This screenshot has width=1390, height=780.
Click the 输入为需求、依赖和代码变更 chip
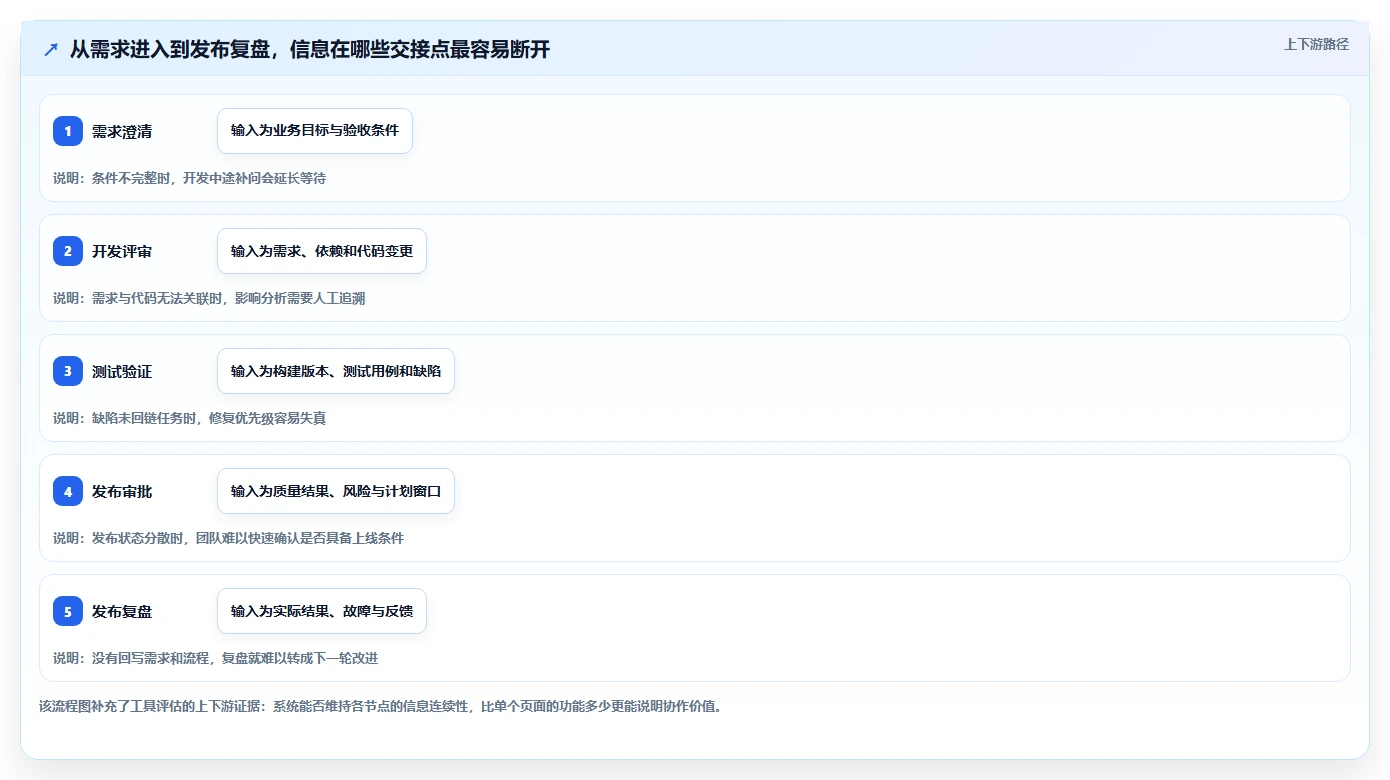tap(322, 251)
